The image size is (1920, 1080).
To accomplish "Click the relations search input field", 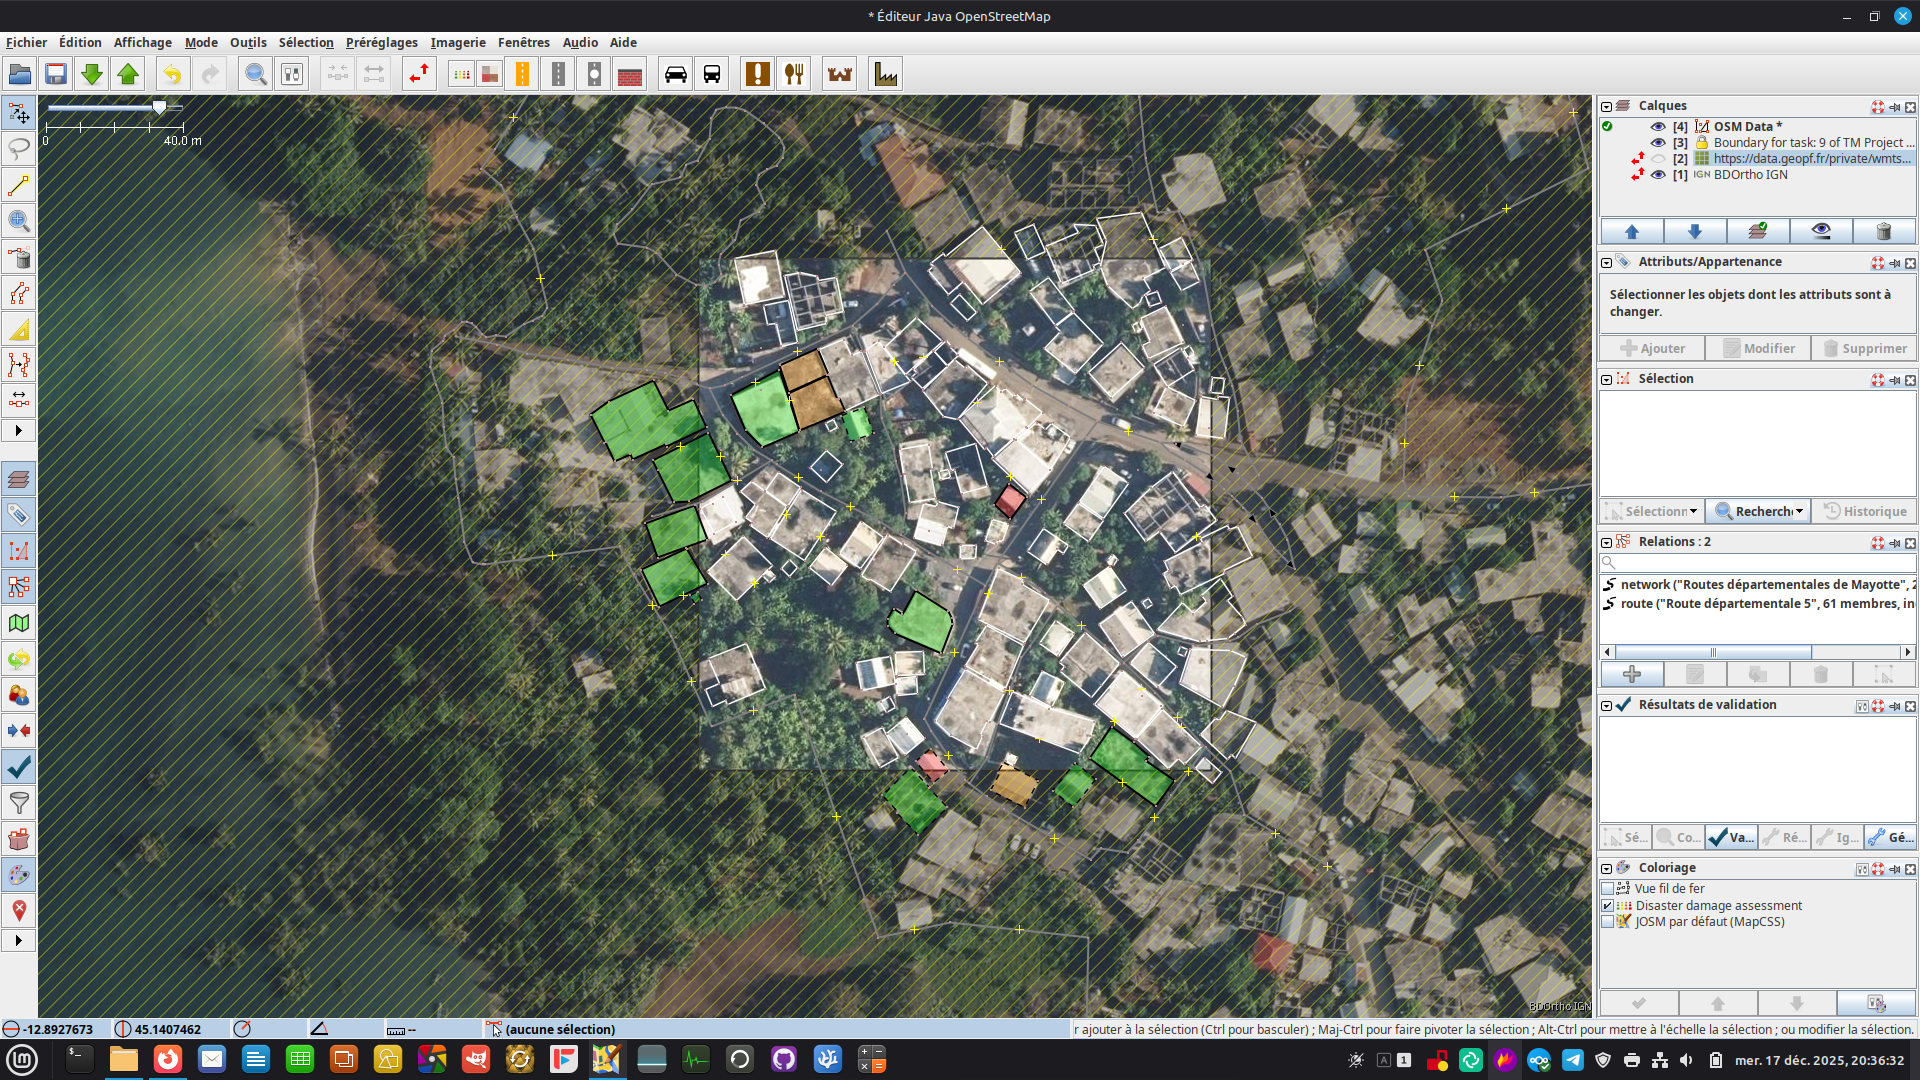I will pyautogui.click(x=1760, y=563).
